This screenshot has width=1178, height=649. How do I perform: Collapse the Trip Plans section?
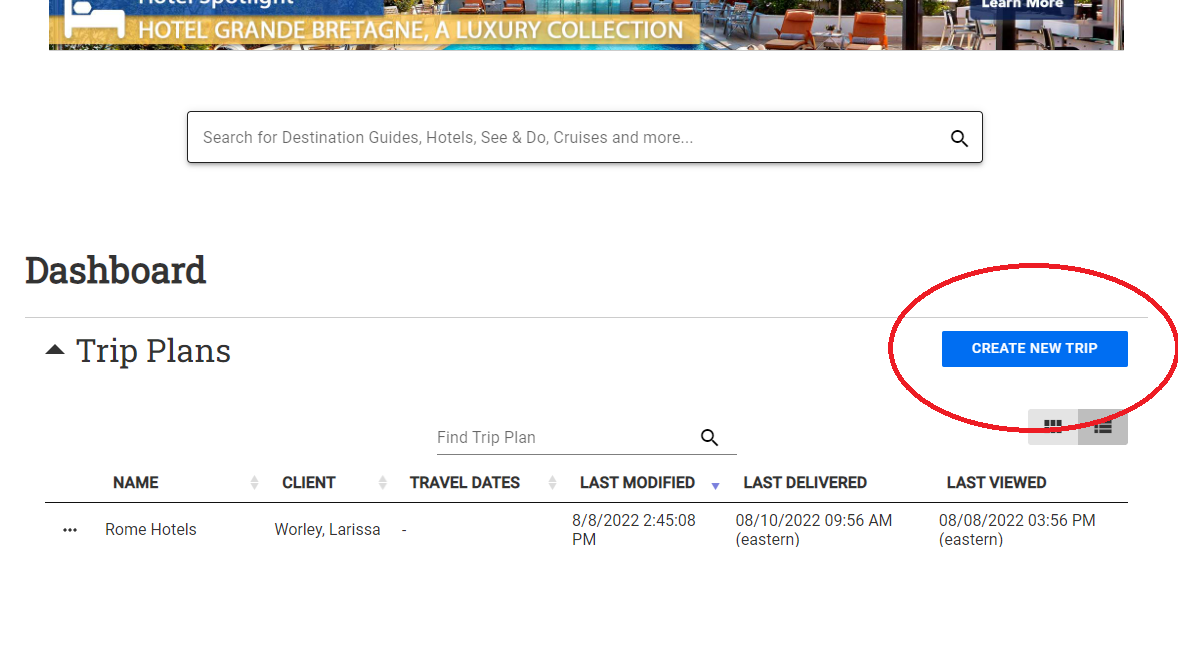pyautogui.click(x=55, y=347)
